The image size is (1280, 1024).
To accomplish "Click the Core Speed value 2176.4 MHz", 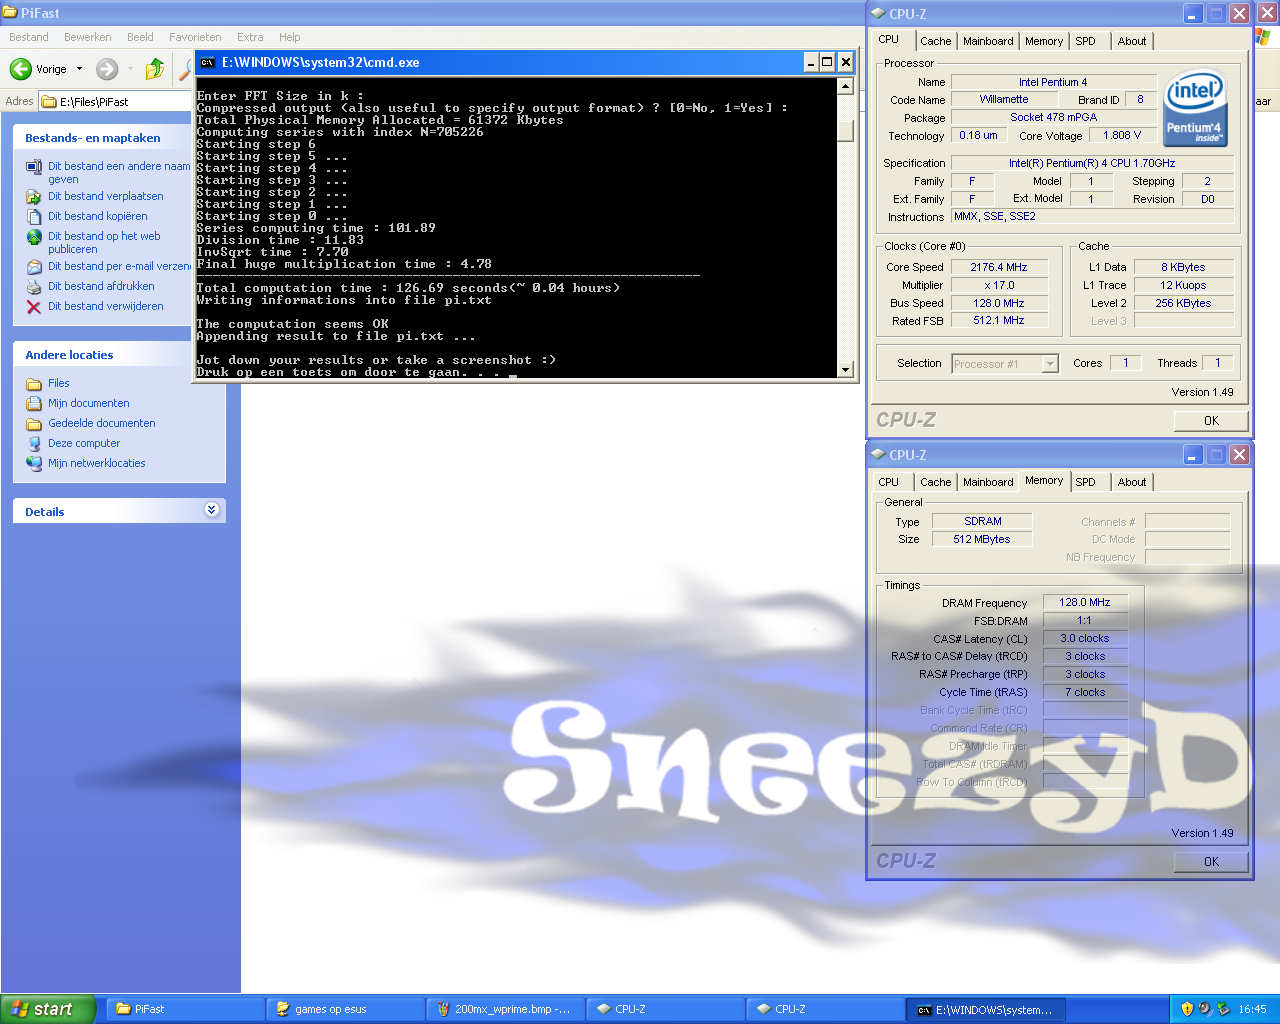I will click(x=998, y=267).
